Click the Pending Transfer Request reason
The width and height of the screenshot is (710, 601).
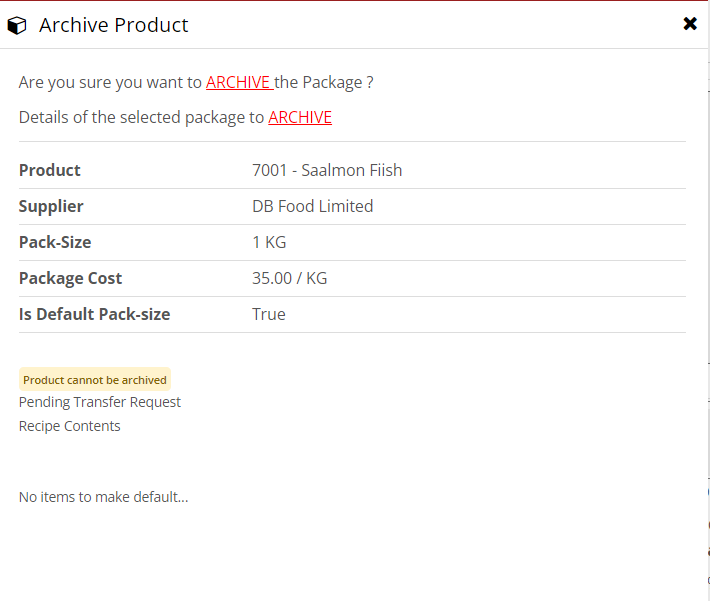(100, 402)
